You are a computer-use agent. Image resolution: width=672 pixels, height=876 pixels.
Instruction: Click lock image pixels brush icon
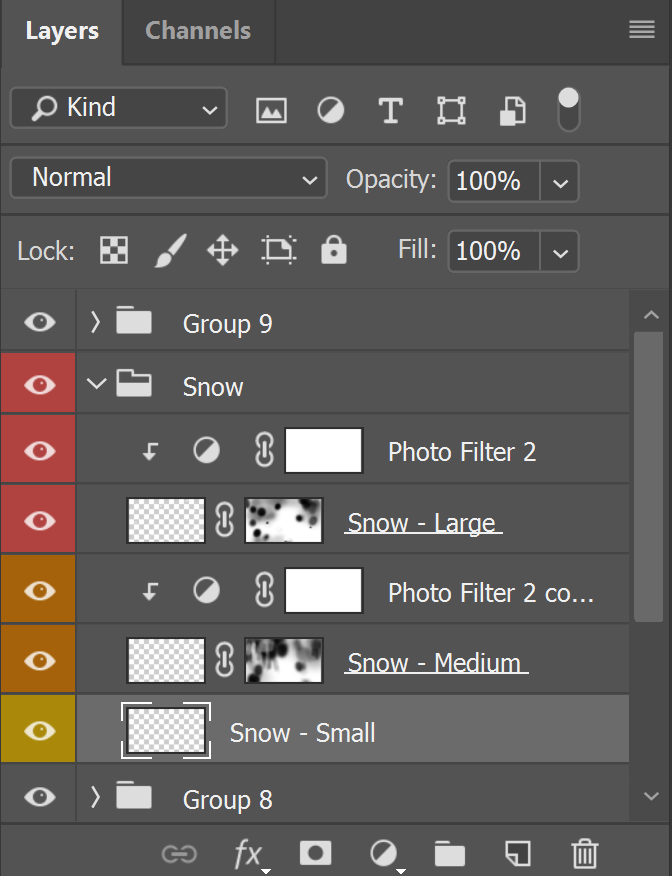point(170,250)
